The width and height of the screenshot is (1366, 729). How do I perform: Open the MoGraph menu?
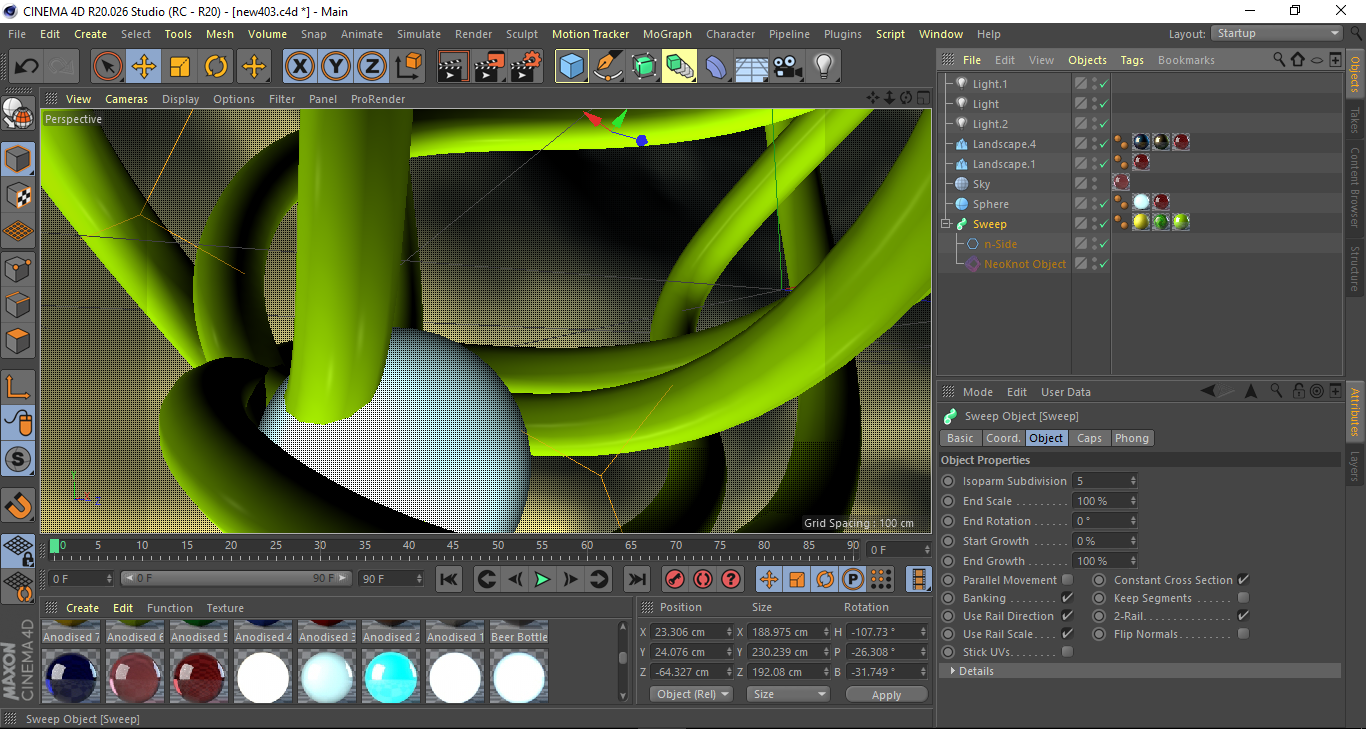point(667,34)
